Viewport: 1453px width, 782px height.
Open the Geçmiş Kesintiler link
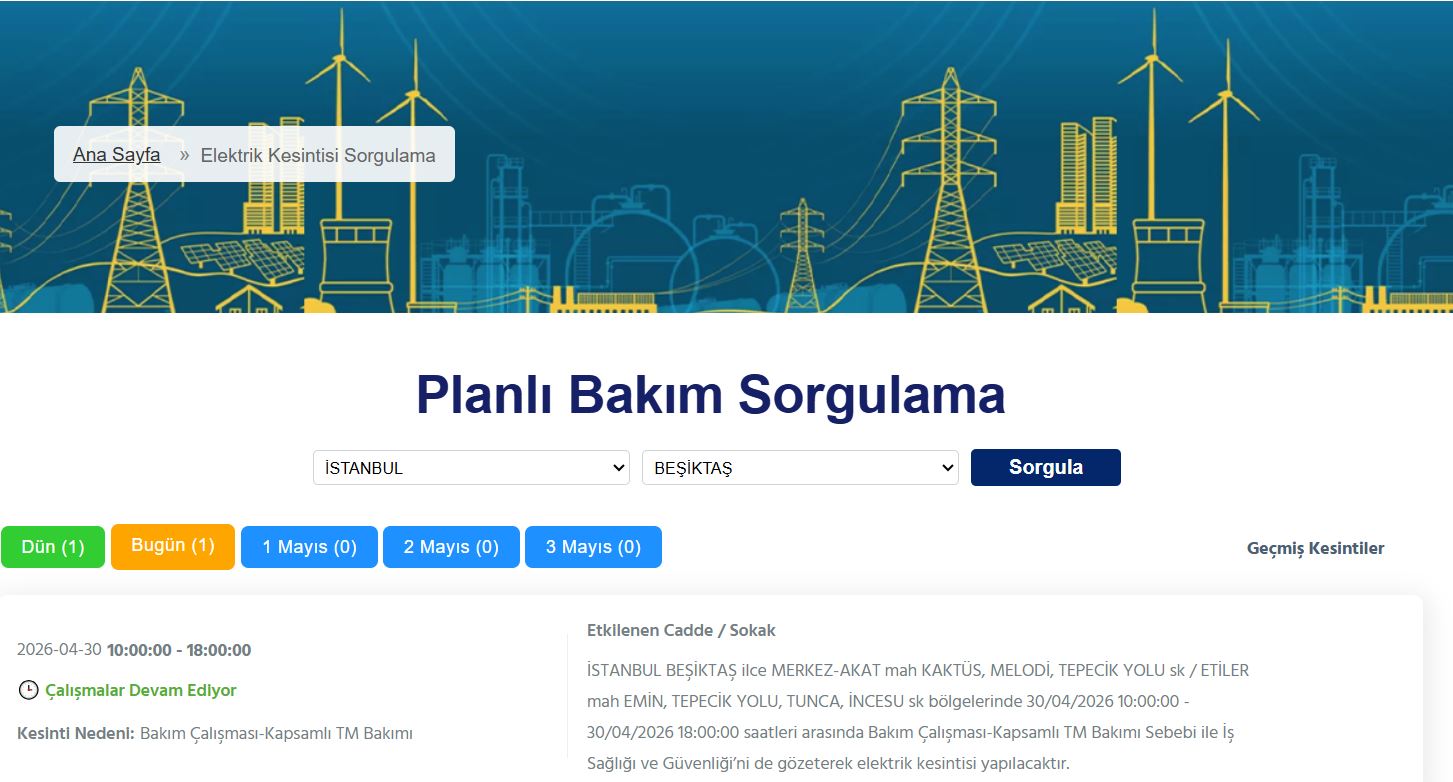(1315, 548)
